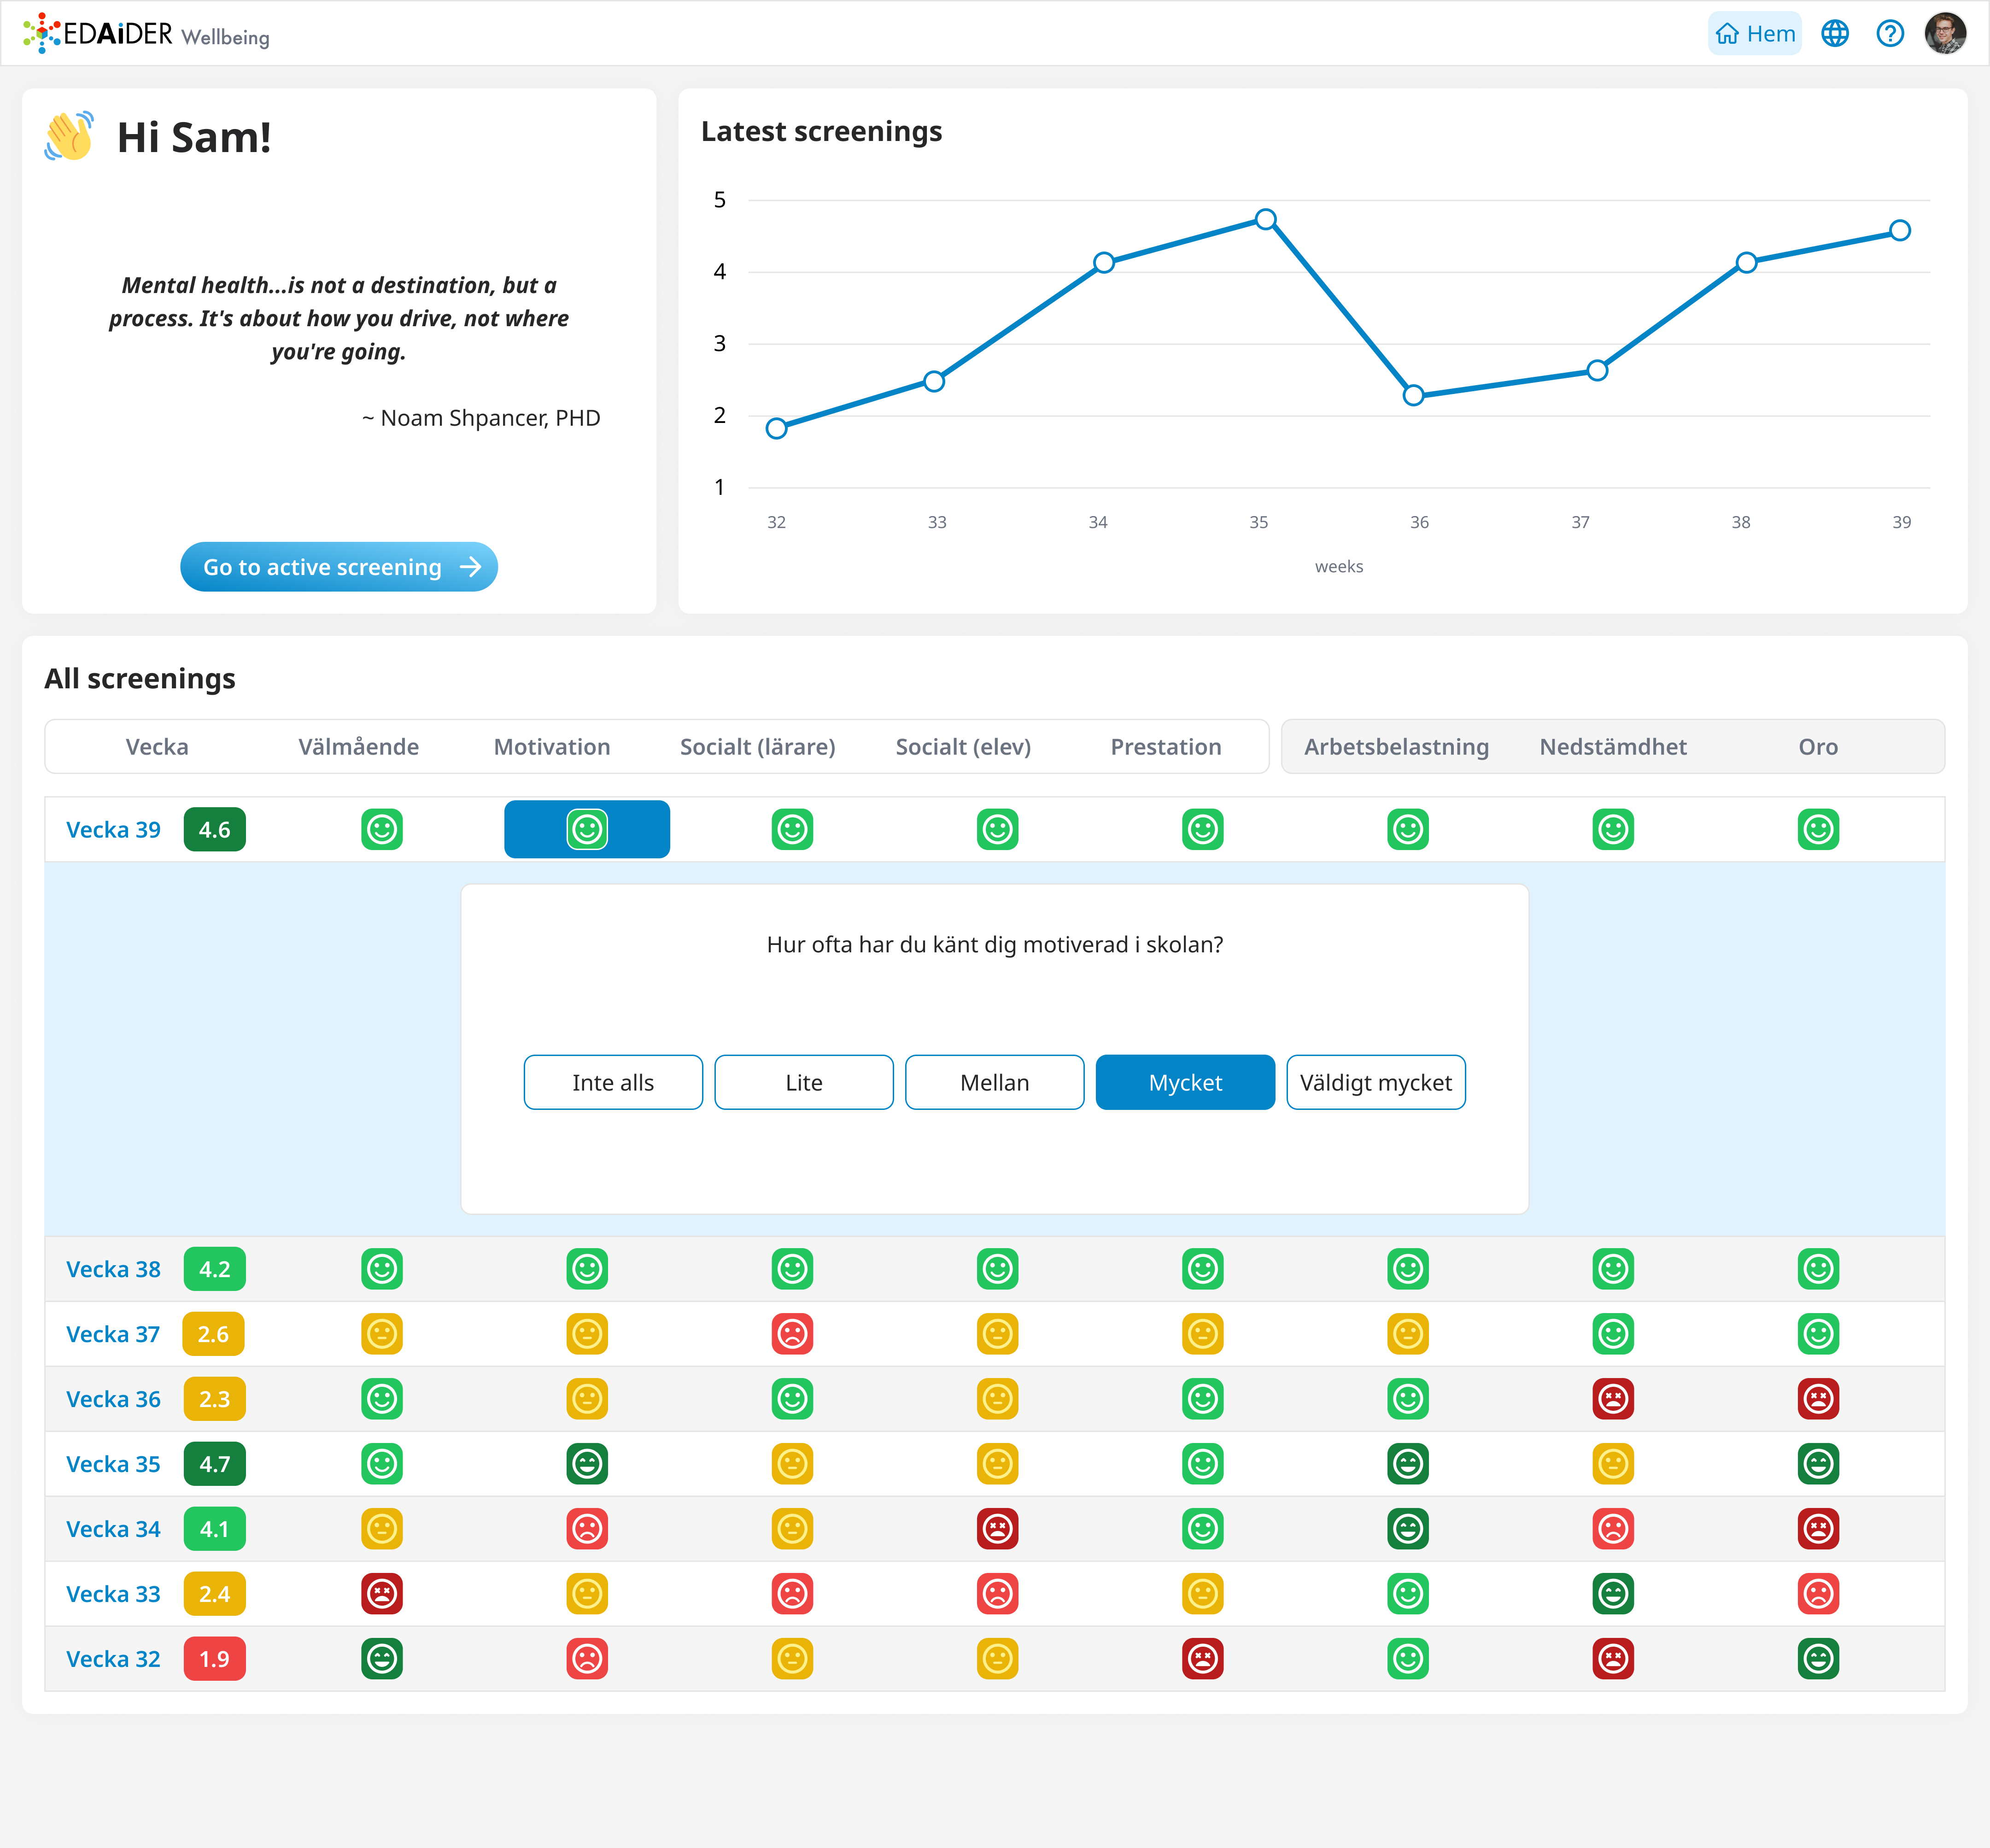Click Go to active screening button

338,567
